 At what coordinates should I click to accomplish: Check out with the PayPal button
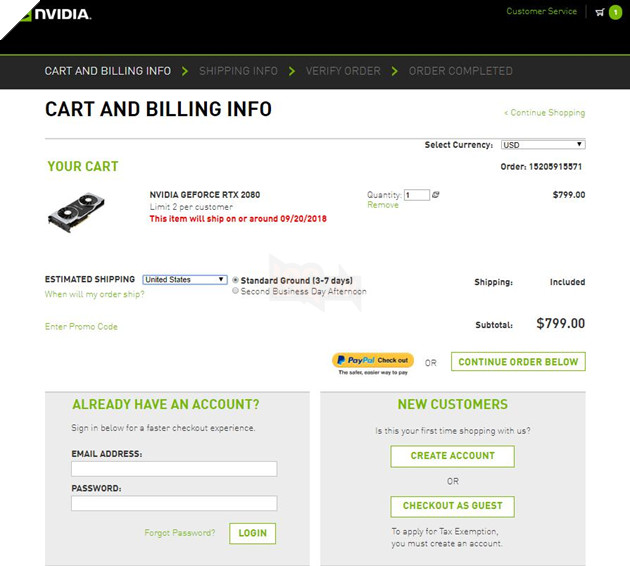point(372,360)
